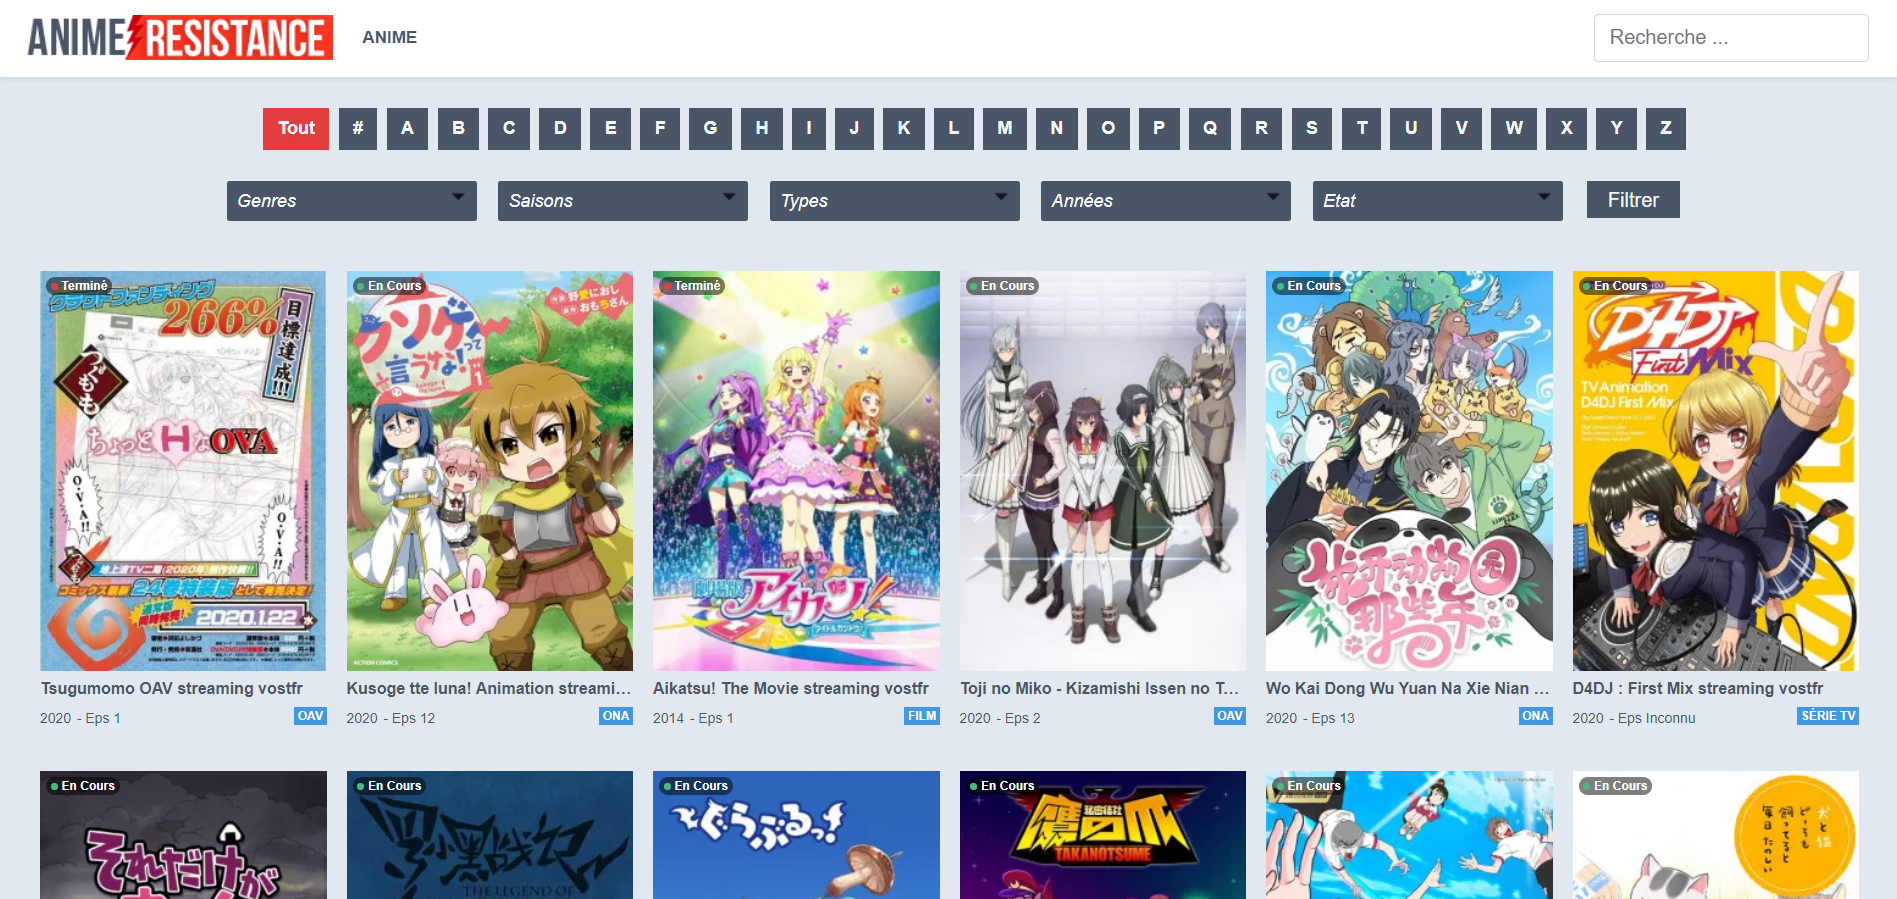Viewport: 1897px width, 899px height.
Task: Click ONA badge under Kusoge tte Iuna
Action: [616, 716]
